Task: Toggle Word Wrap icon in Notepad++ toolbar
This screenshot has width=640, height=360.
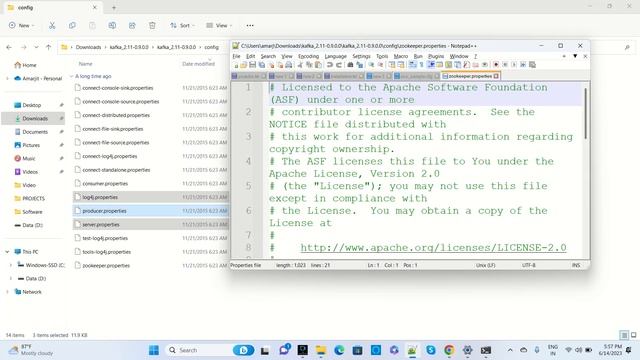Action: pos(413,65)
